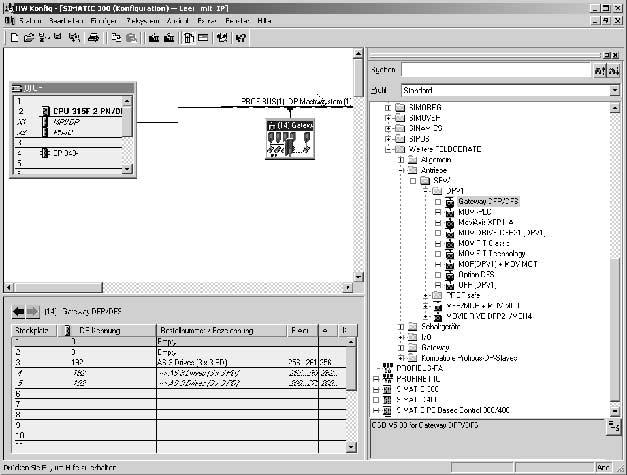Expand the PC Based Control 300/400 node
The width and height of the screenshot is (627, 475).
(376, 410)
